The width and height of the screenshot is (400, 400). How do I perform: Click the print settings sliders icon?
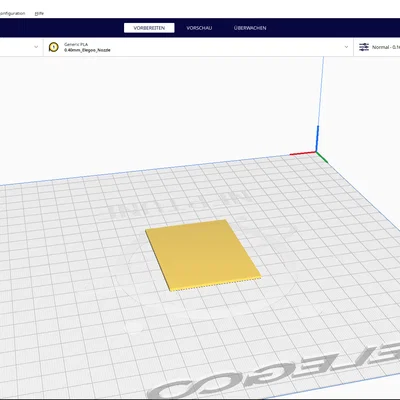pyautogui.click(x=364, y=47)
